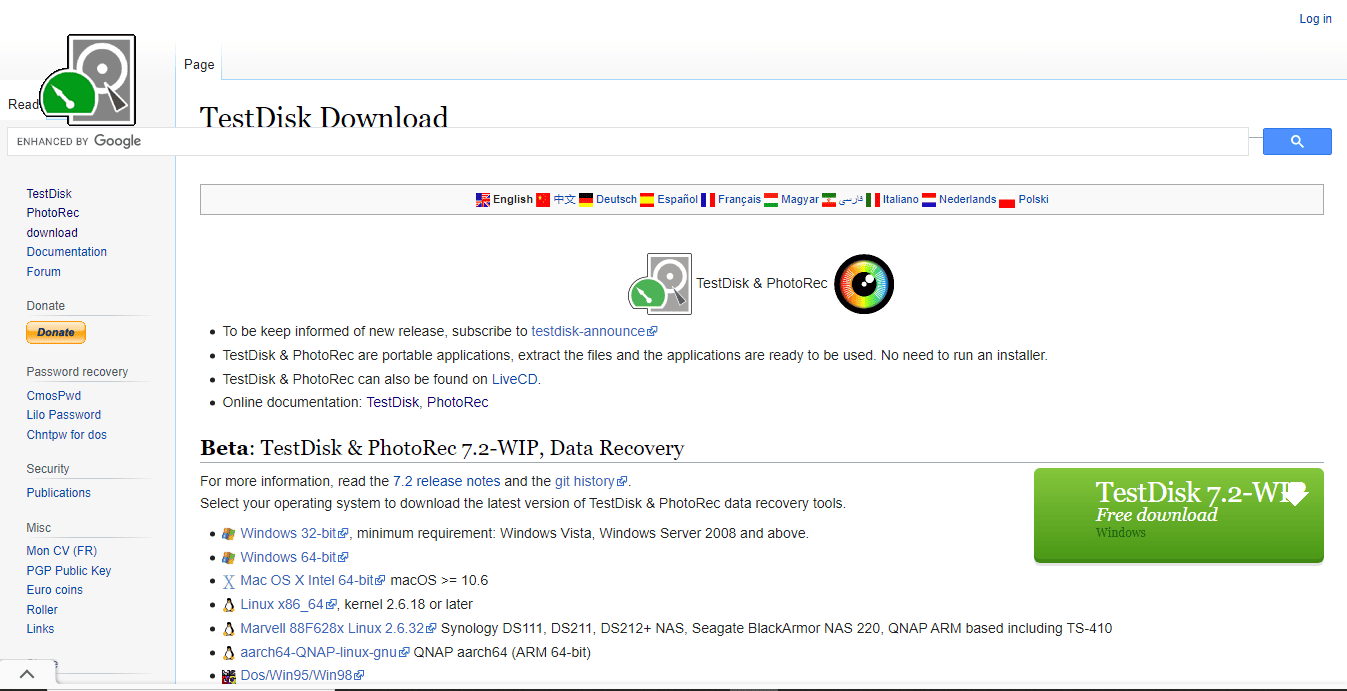The height and width of the screenshot is (691, 1347).
Task: Click the Log in link
Action: point(1315,19)
